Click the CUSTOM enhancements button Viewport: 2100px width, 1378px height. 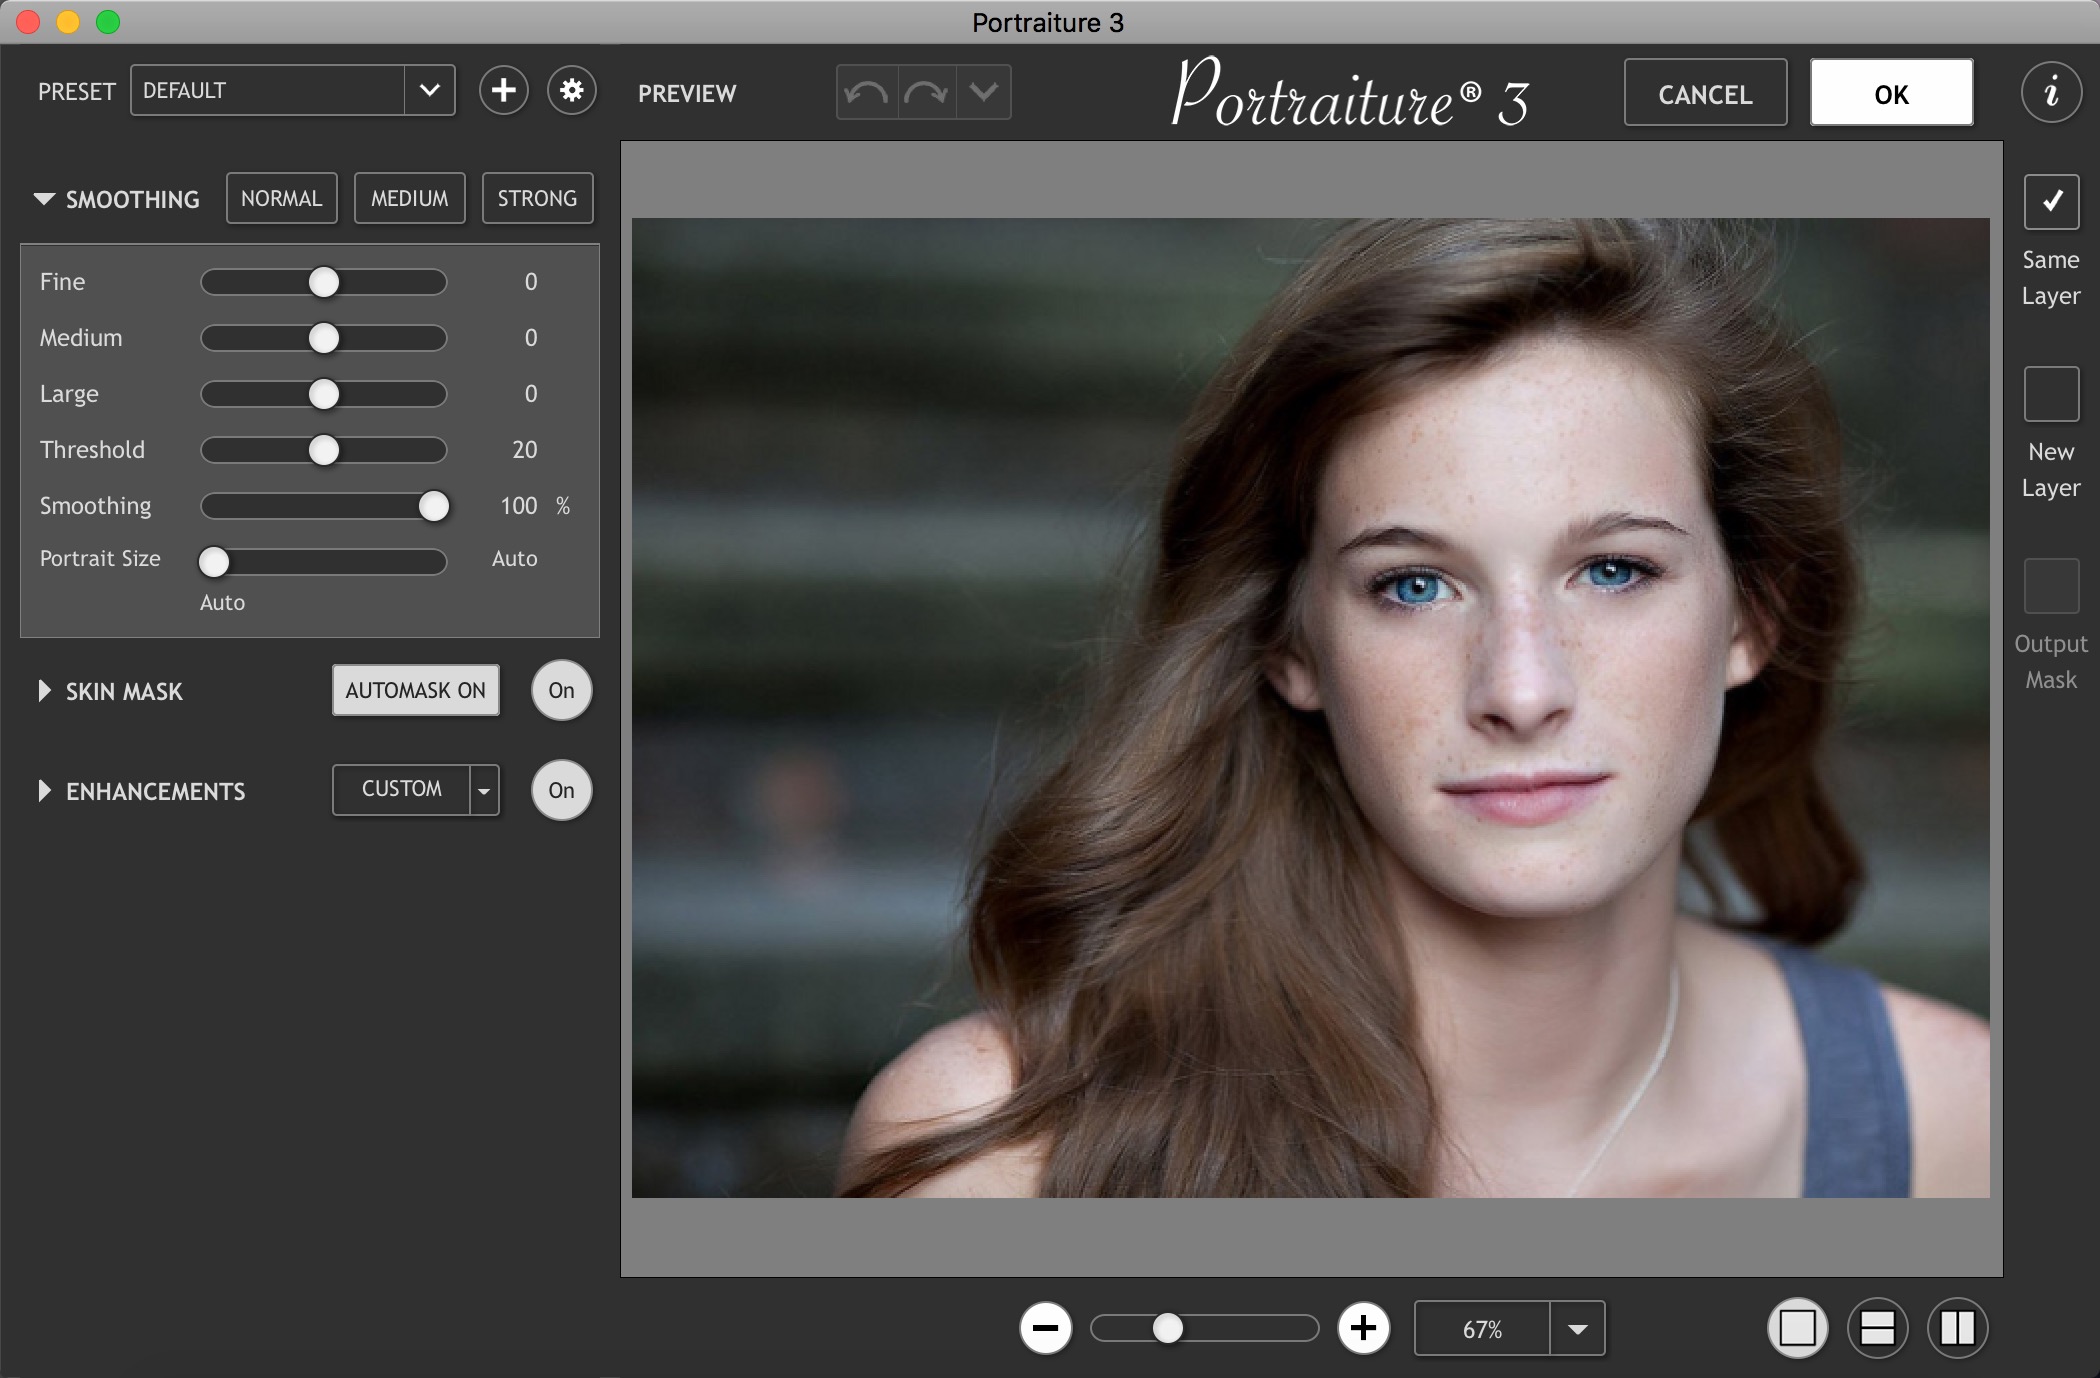401,790
